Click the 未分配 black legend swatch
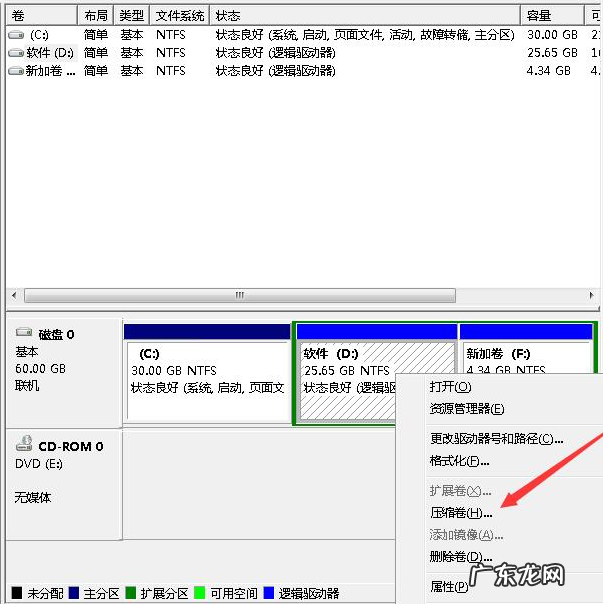Image resolution: width=603 pixels, height=604 pixels. [17, 593]
